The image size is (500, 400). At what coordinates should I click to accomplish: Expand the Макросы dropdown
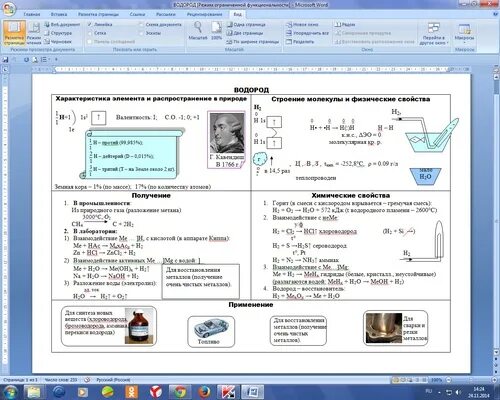(x=464, y=33)
